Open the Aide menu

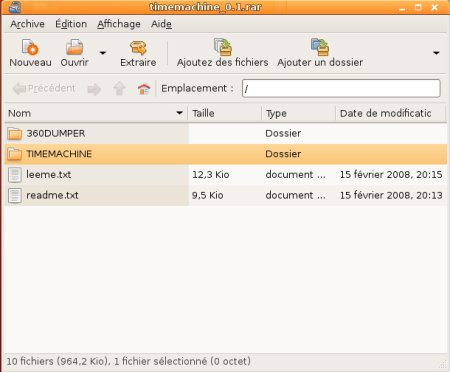pos(161,24)
